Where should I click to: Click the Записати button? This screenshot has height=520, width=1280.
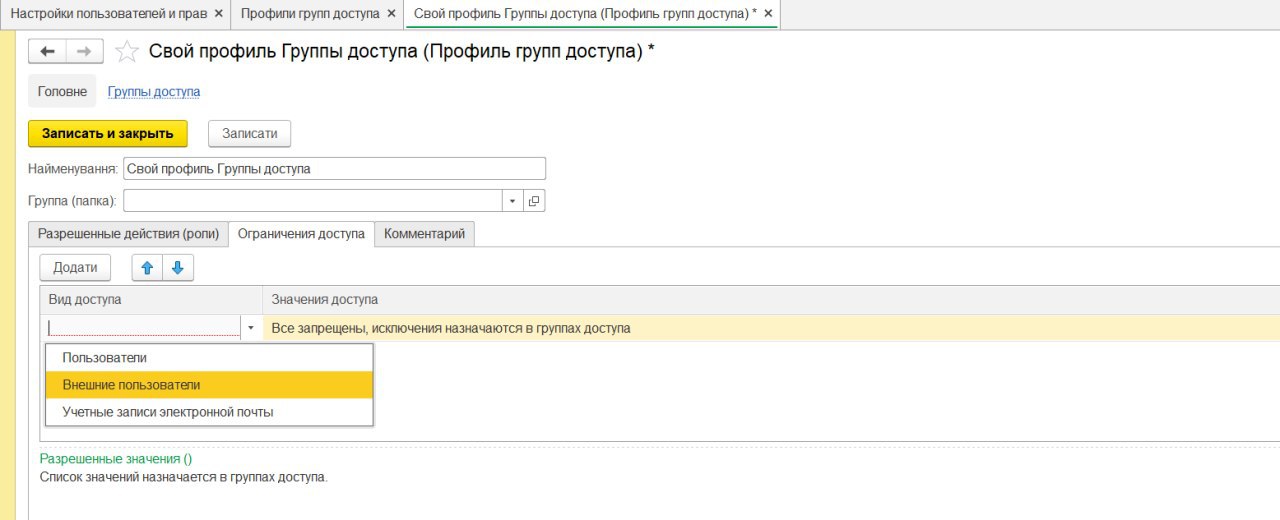[x=249, y=133]
